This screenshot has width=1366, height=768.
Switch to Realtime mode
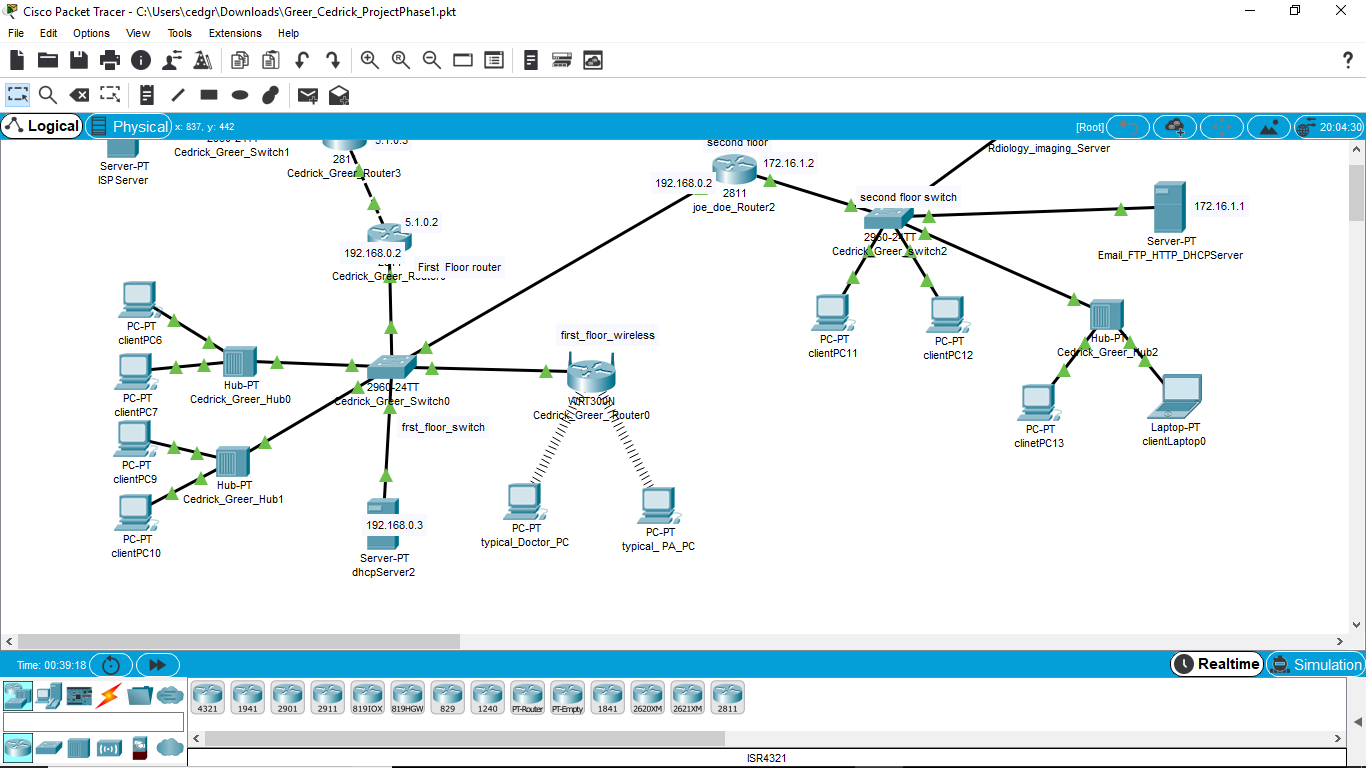(x=1217, y=664)
